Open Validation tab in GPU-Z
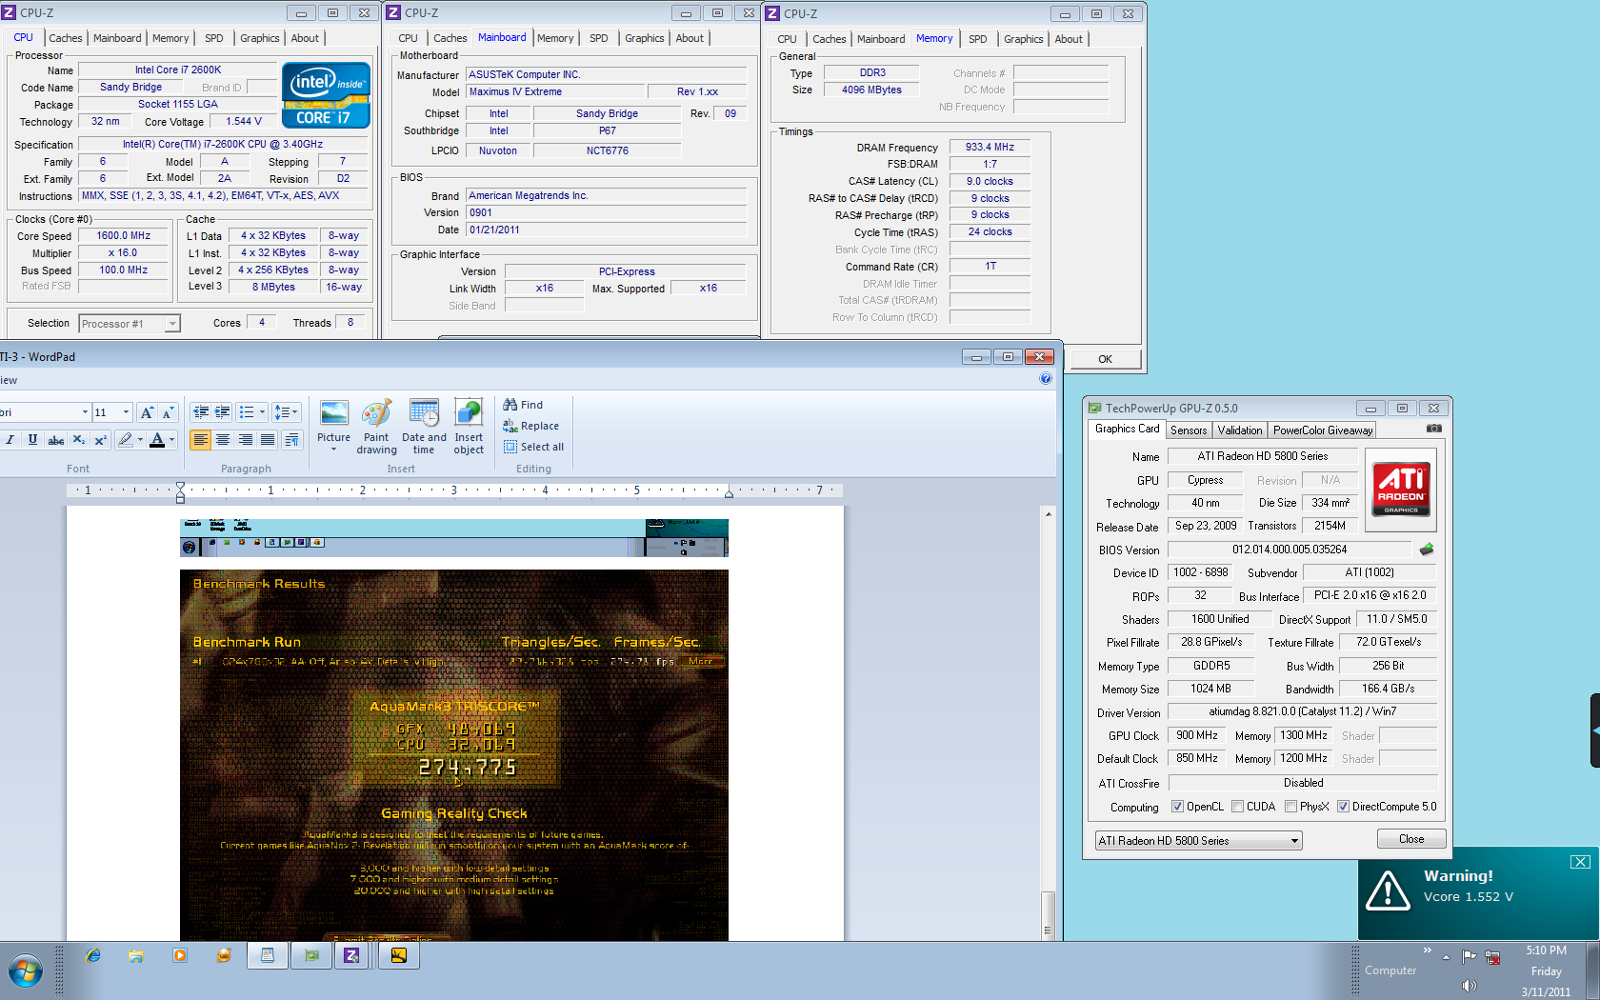The width and height of the screenshot is (1600, 1000). coord(1240,430)
